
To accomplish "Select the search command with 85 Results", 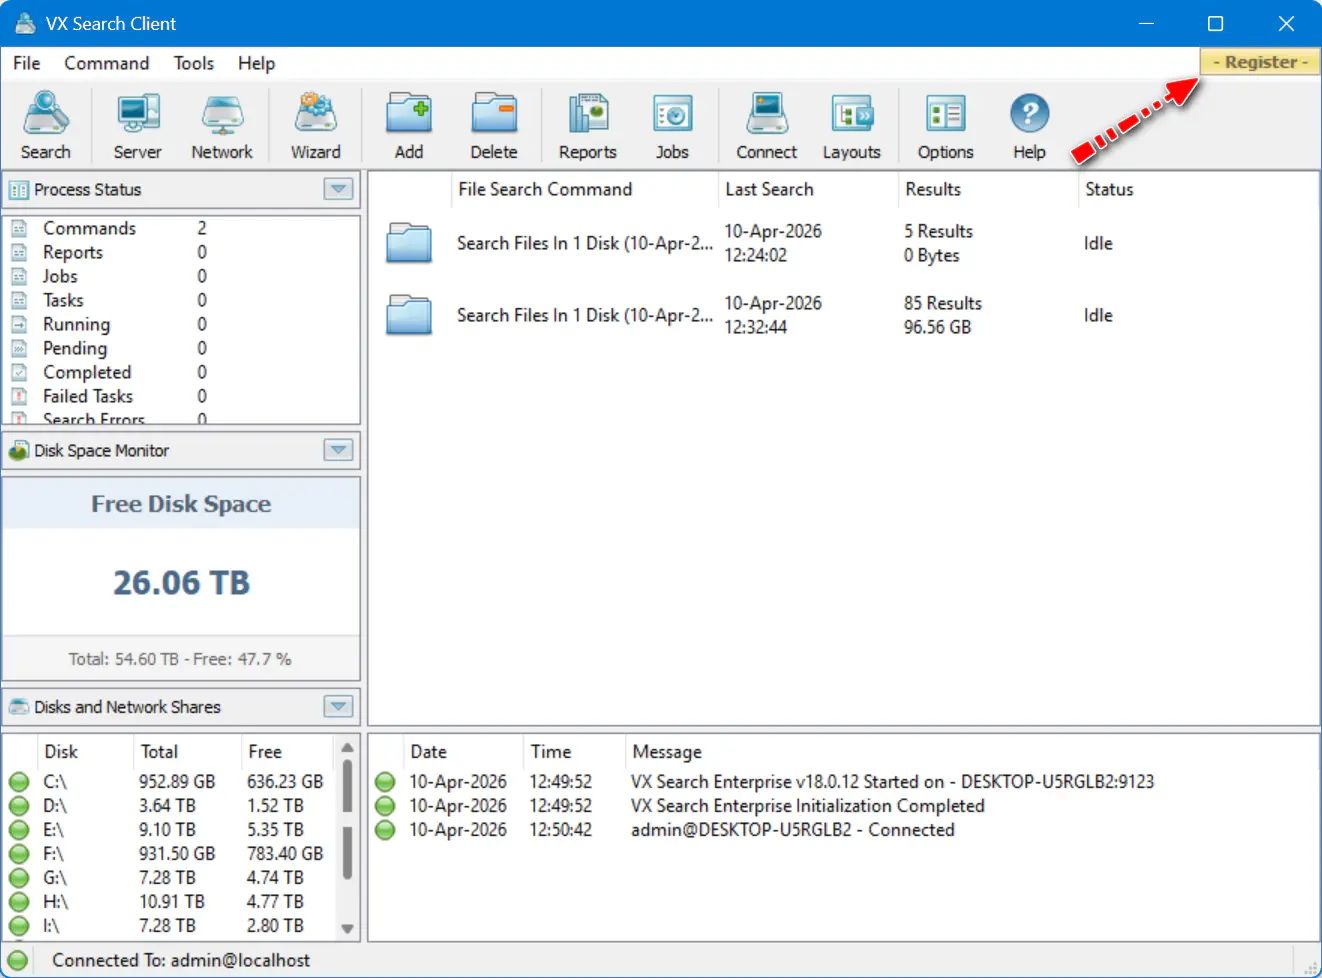I will pos(584,315).
